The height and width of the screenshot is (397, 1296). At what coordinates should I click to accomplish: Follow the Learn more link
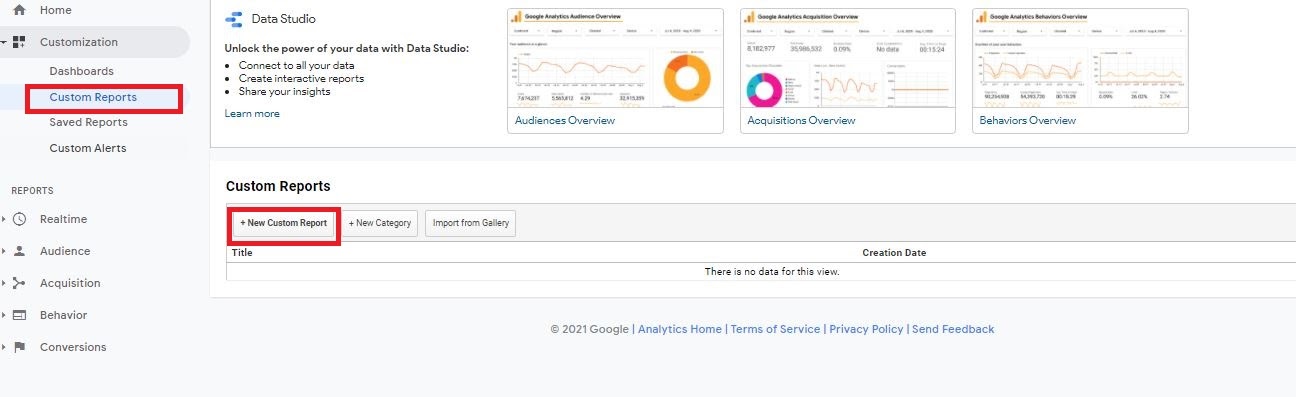[252, 114]
